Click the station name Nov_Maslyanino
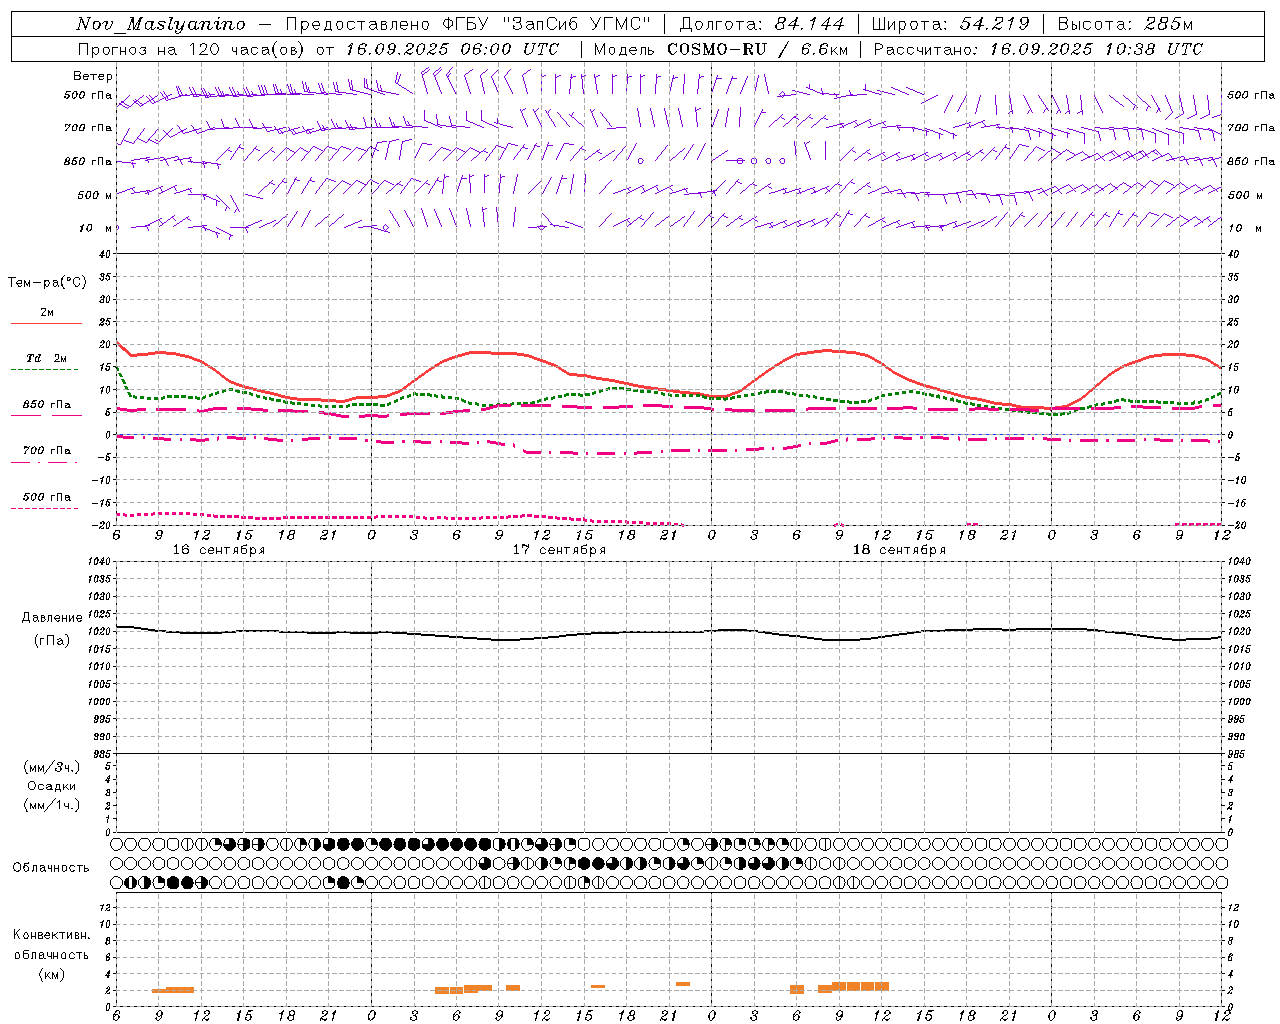The width and height of the screenshot is (1280, 1024). click(161, 24)
